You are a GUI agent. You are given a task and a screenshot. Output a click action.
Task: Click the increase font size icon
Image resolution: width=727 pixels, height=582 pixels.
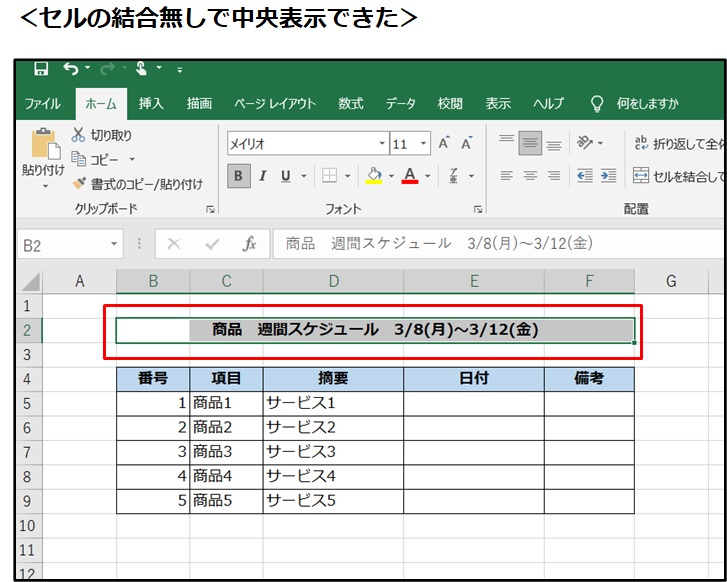444,144
